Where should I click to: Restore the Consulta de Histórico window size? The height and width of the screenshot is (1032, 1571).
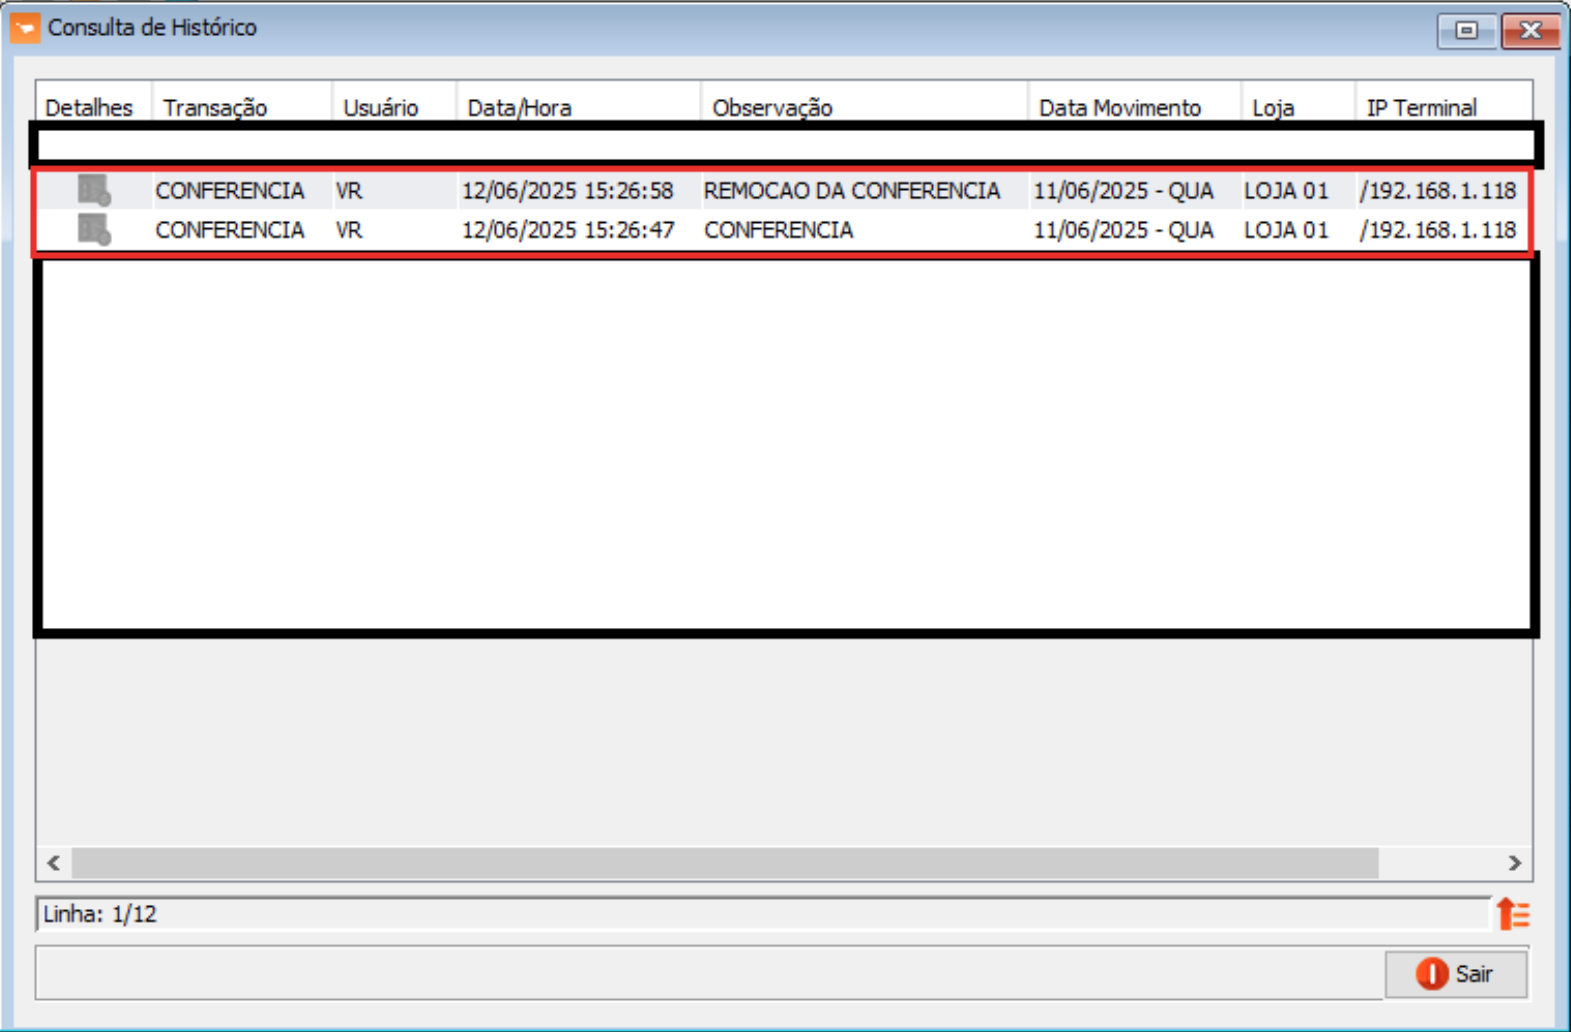tap(1466, 30)
